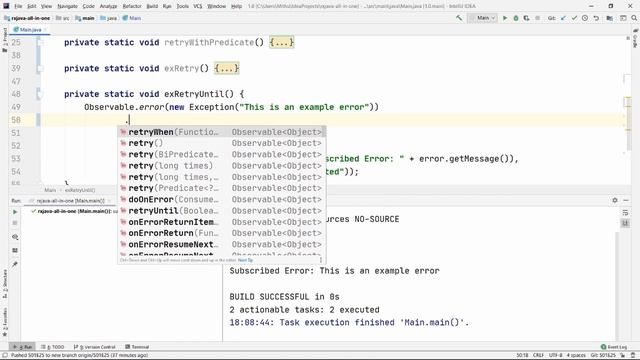Click the Build project hammer icon
This screenshot has height=360, width=640.
(459, 18)
